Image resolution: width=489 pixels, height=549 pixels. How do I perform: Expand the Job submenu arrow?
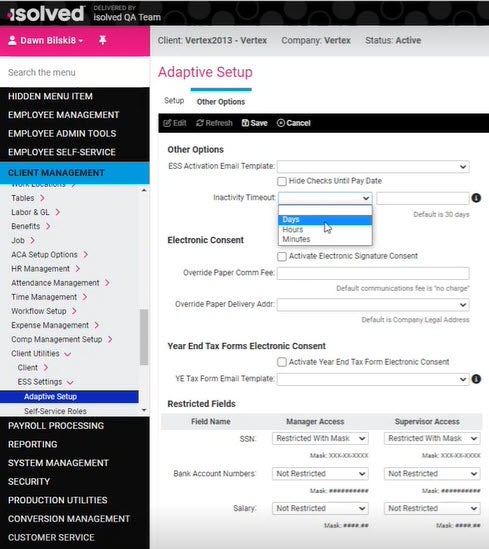(x=33, y=241)
